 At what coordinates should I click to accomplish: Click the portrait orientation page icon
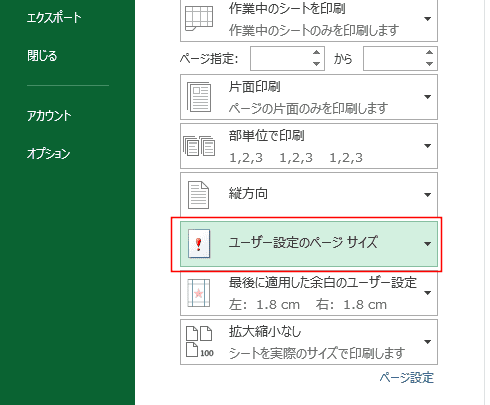(199, 195)
